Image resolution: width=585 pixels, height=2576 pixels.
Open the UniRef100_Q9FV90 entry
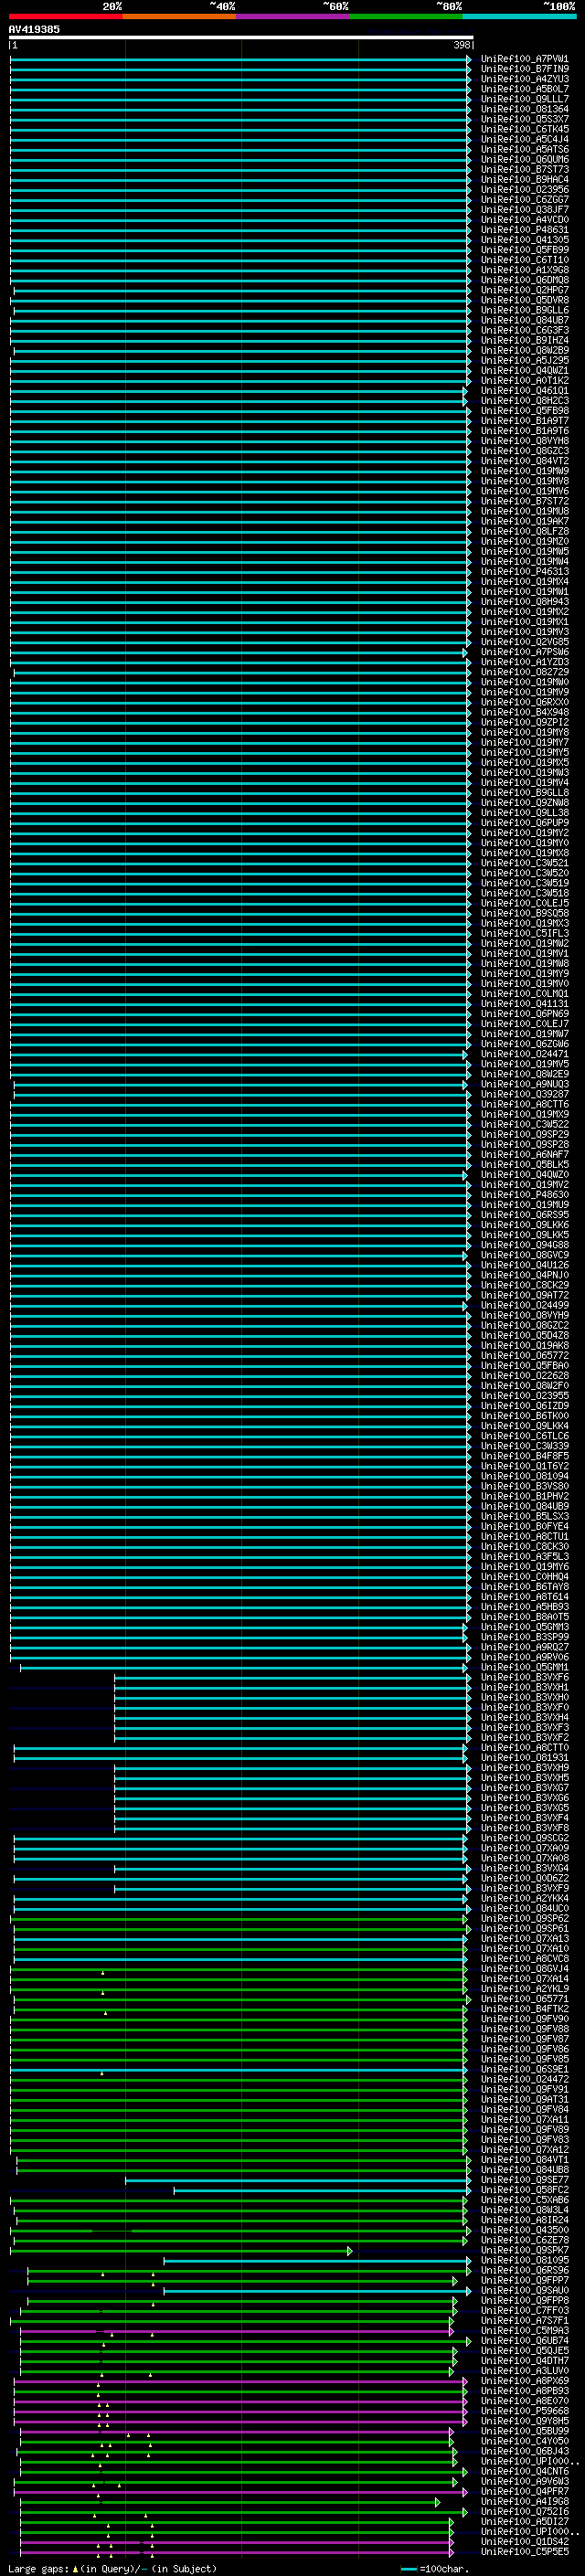coord(524,2018)
